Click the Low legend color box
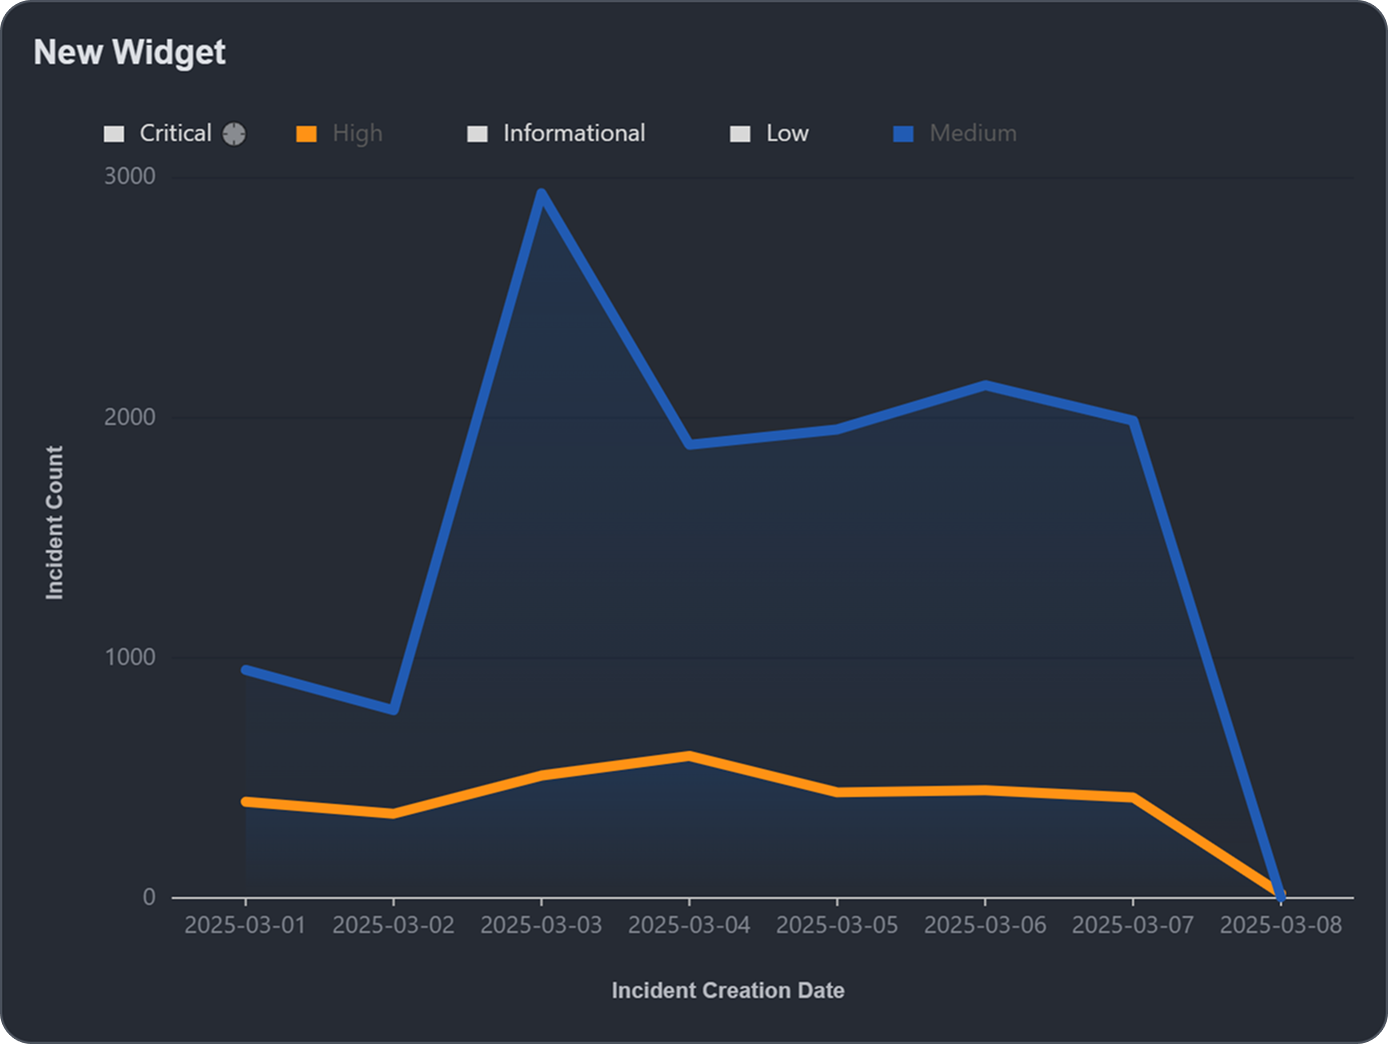The image size is (1388, 1044). [740, 134]
